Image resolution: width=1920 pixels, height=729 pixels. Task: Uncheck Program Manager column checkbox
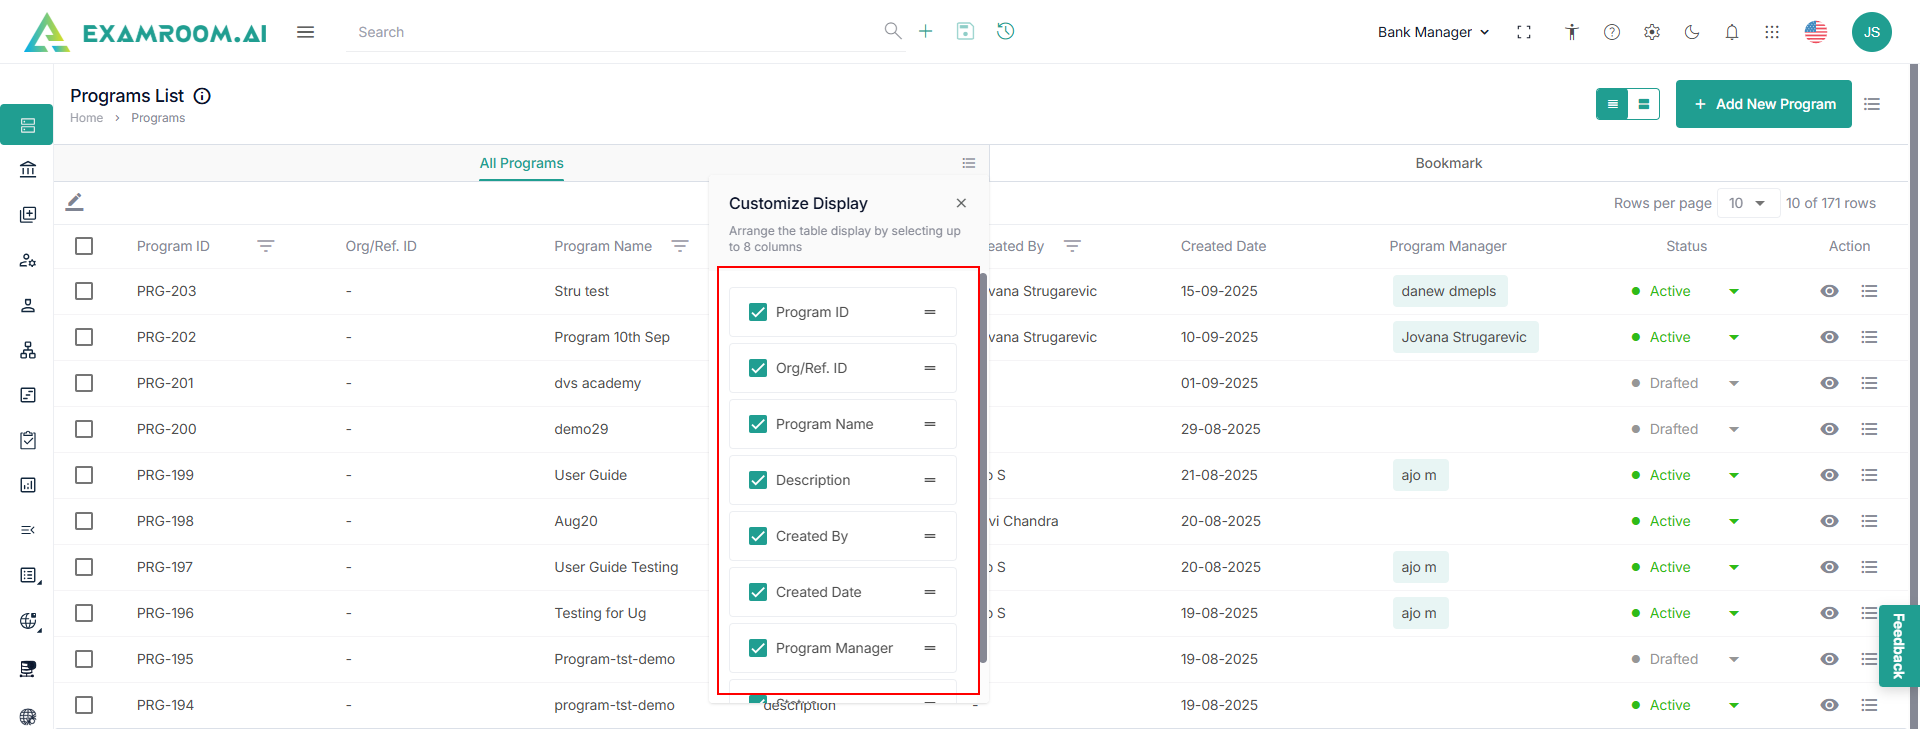(x=758, y=648)
